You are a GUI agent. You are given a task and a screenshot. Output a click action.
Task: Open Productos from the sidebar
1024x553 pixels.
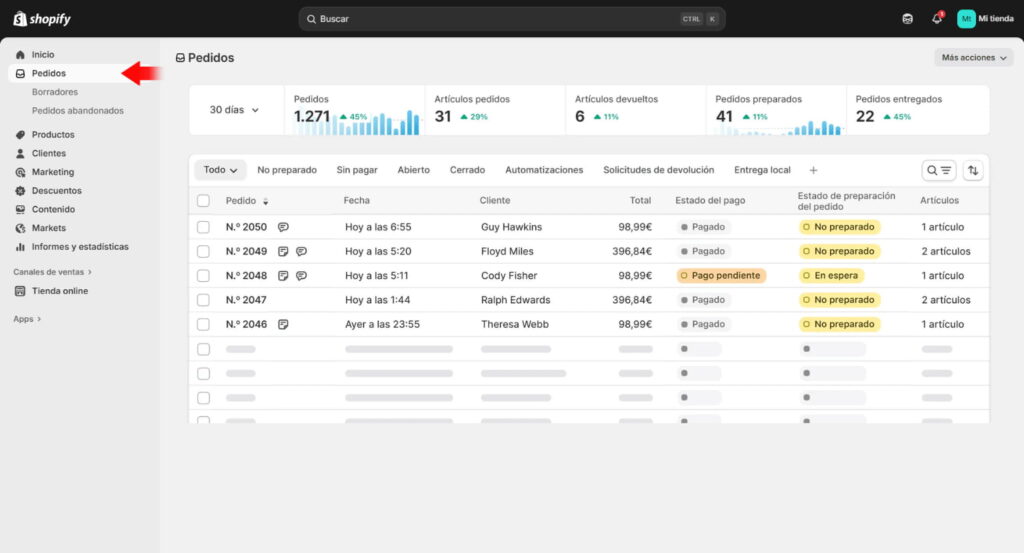(52, 135)
